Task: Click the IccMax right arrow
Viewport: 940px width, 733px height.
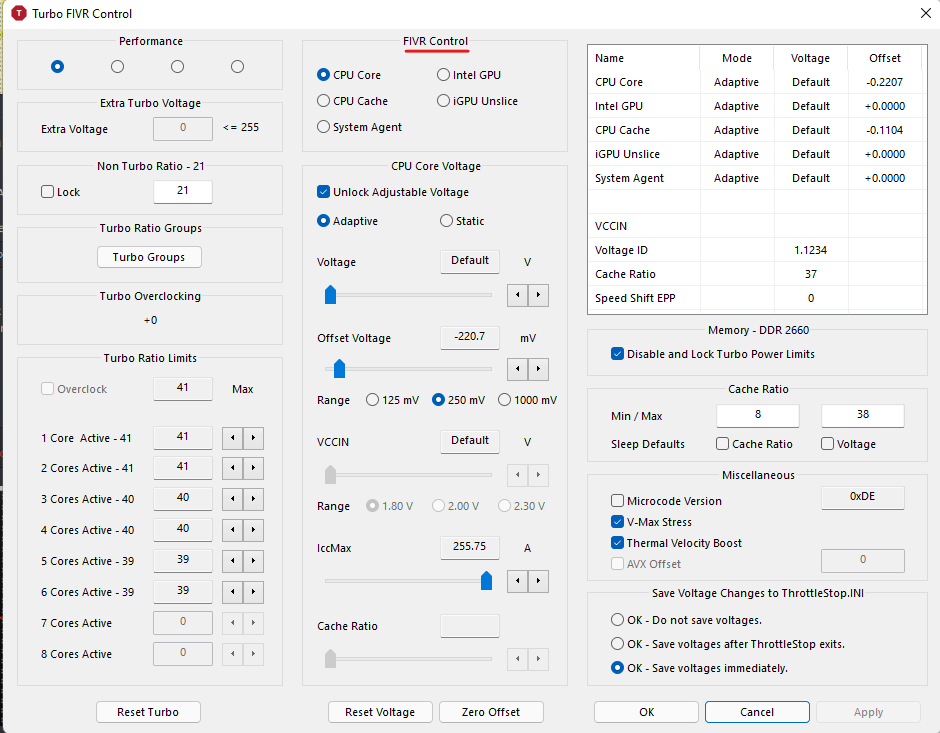Action: point(538,581)
